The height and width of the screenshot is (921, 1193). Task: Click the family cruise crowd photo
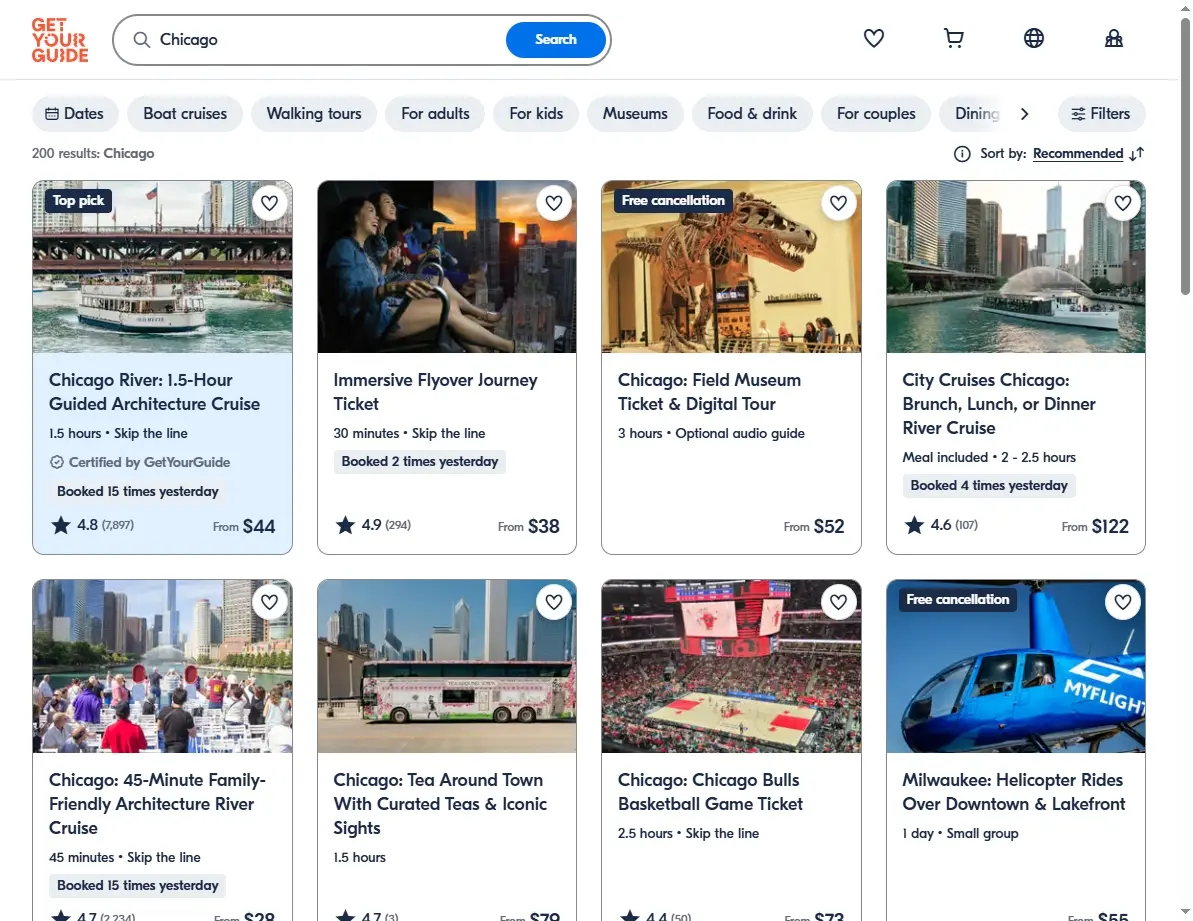162,666
